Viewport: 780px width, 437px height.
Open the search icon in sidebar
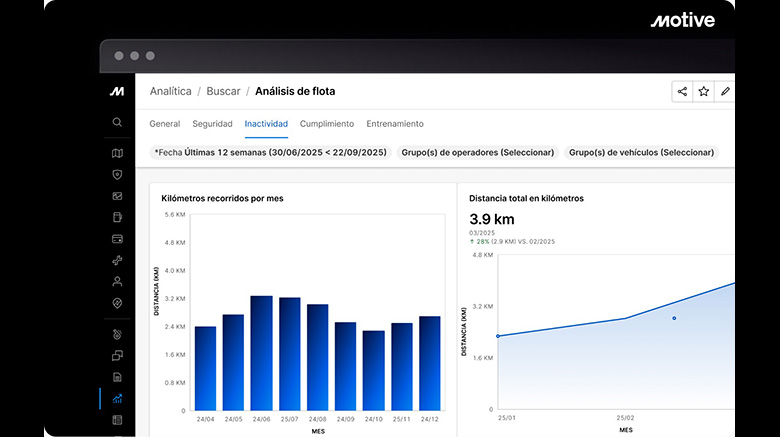click(x=117, y=122)
